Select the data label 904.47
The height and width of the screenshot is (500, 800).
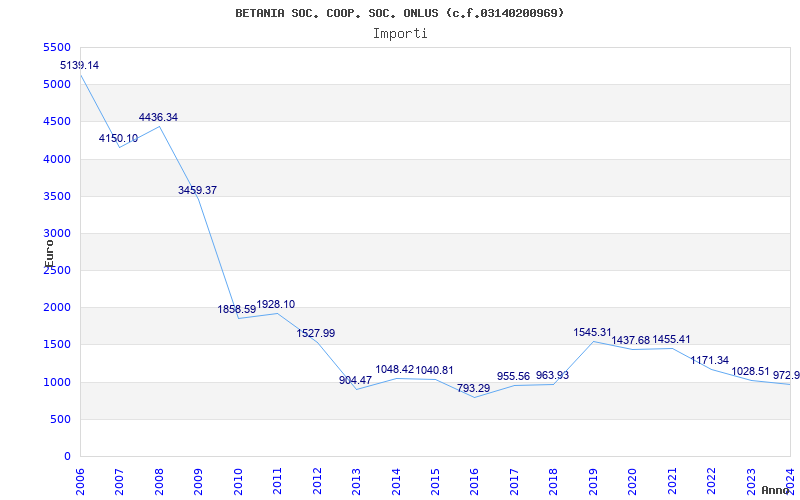pos(356,380)
